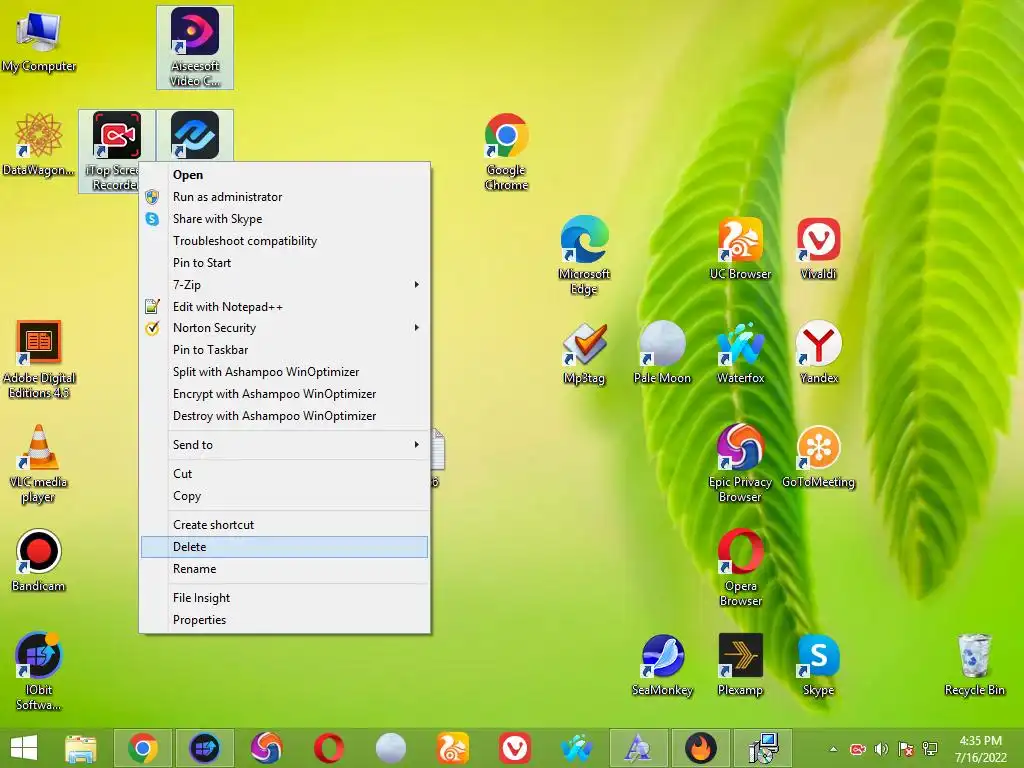The height and width of the screenshot is (768, 1024).
Task: Choose Split with Ashampoo WinOptimizer
Action: pos(285,372)
